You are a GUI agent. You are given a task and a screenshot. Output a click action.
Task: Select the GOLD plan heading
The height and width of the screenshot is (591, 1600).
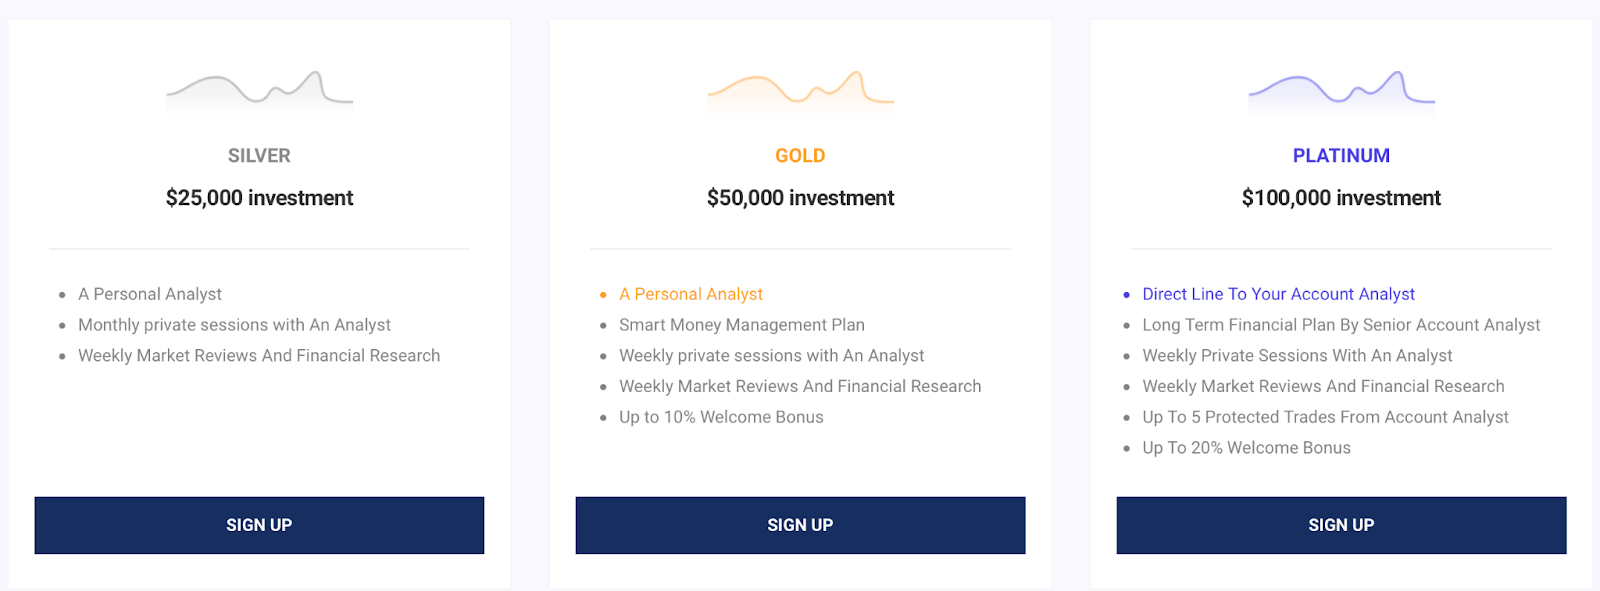800,156
